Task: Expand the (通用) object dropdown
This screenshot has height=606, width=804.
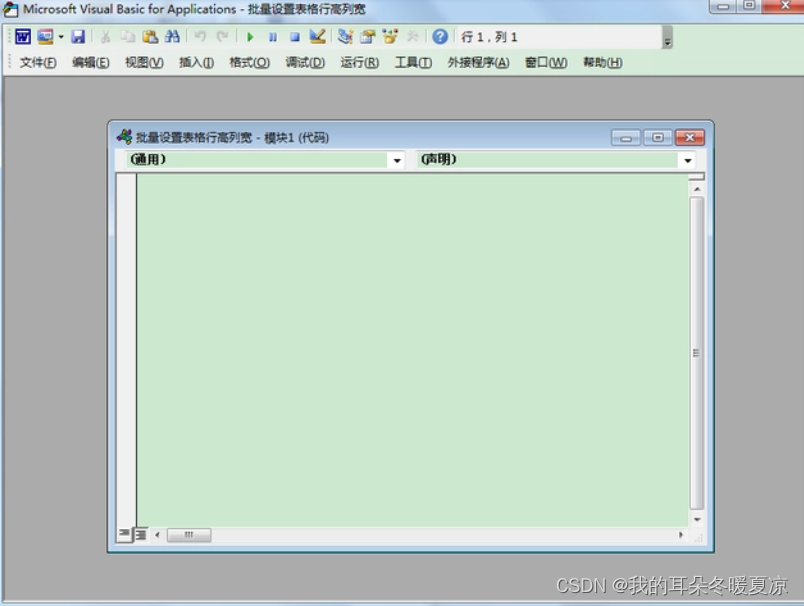Action: coord(397,160)
